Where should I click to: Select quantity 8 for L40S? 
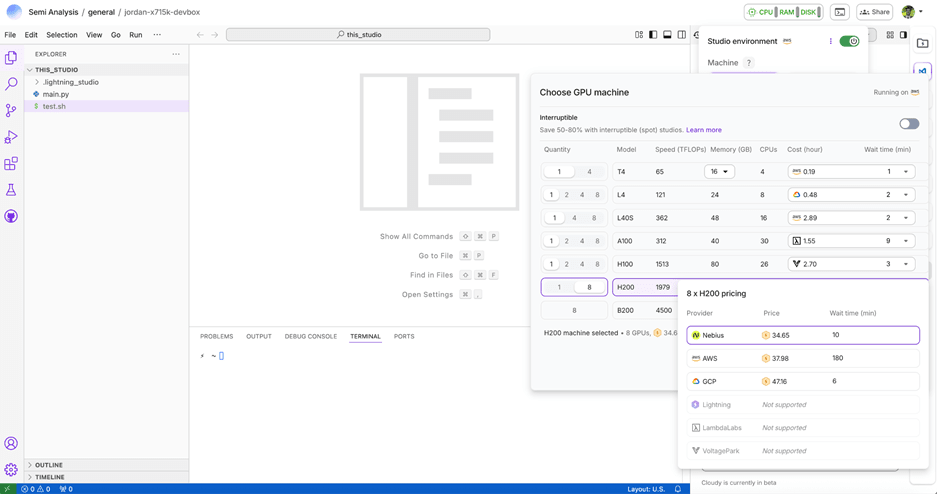tap(594, 218)
